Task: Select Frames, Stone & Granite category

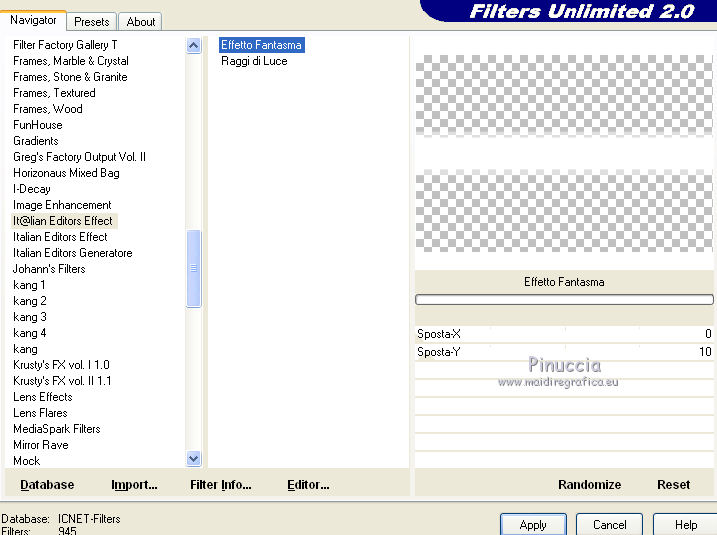Action: pyautogui.click(x=70, y=77)
